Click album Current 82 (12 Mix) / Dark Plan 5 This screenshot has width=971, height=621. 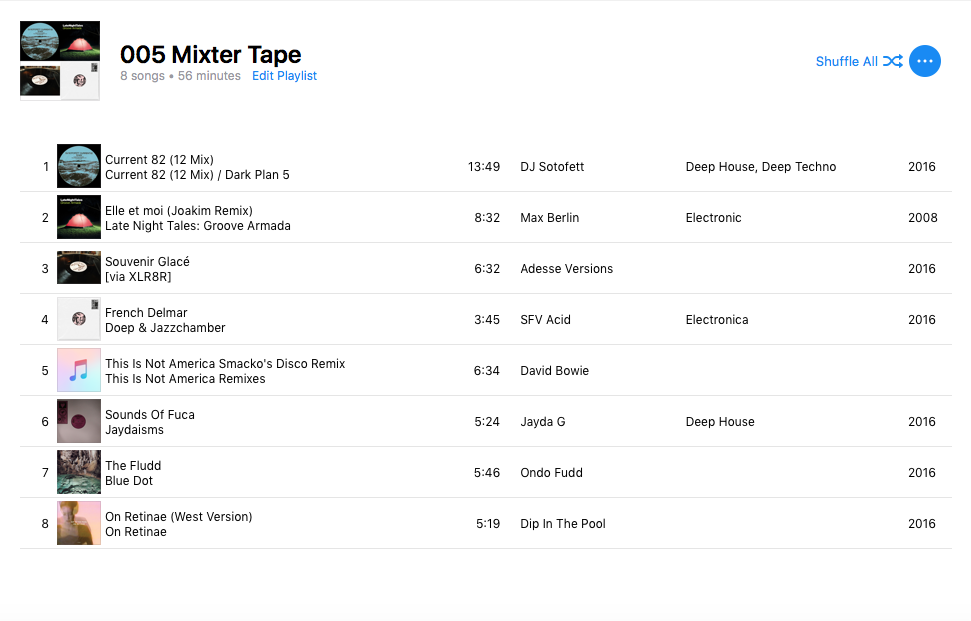[x=197, y=175]
